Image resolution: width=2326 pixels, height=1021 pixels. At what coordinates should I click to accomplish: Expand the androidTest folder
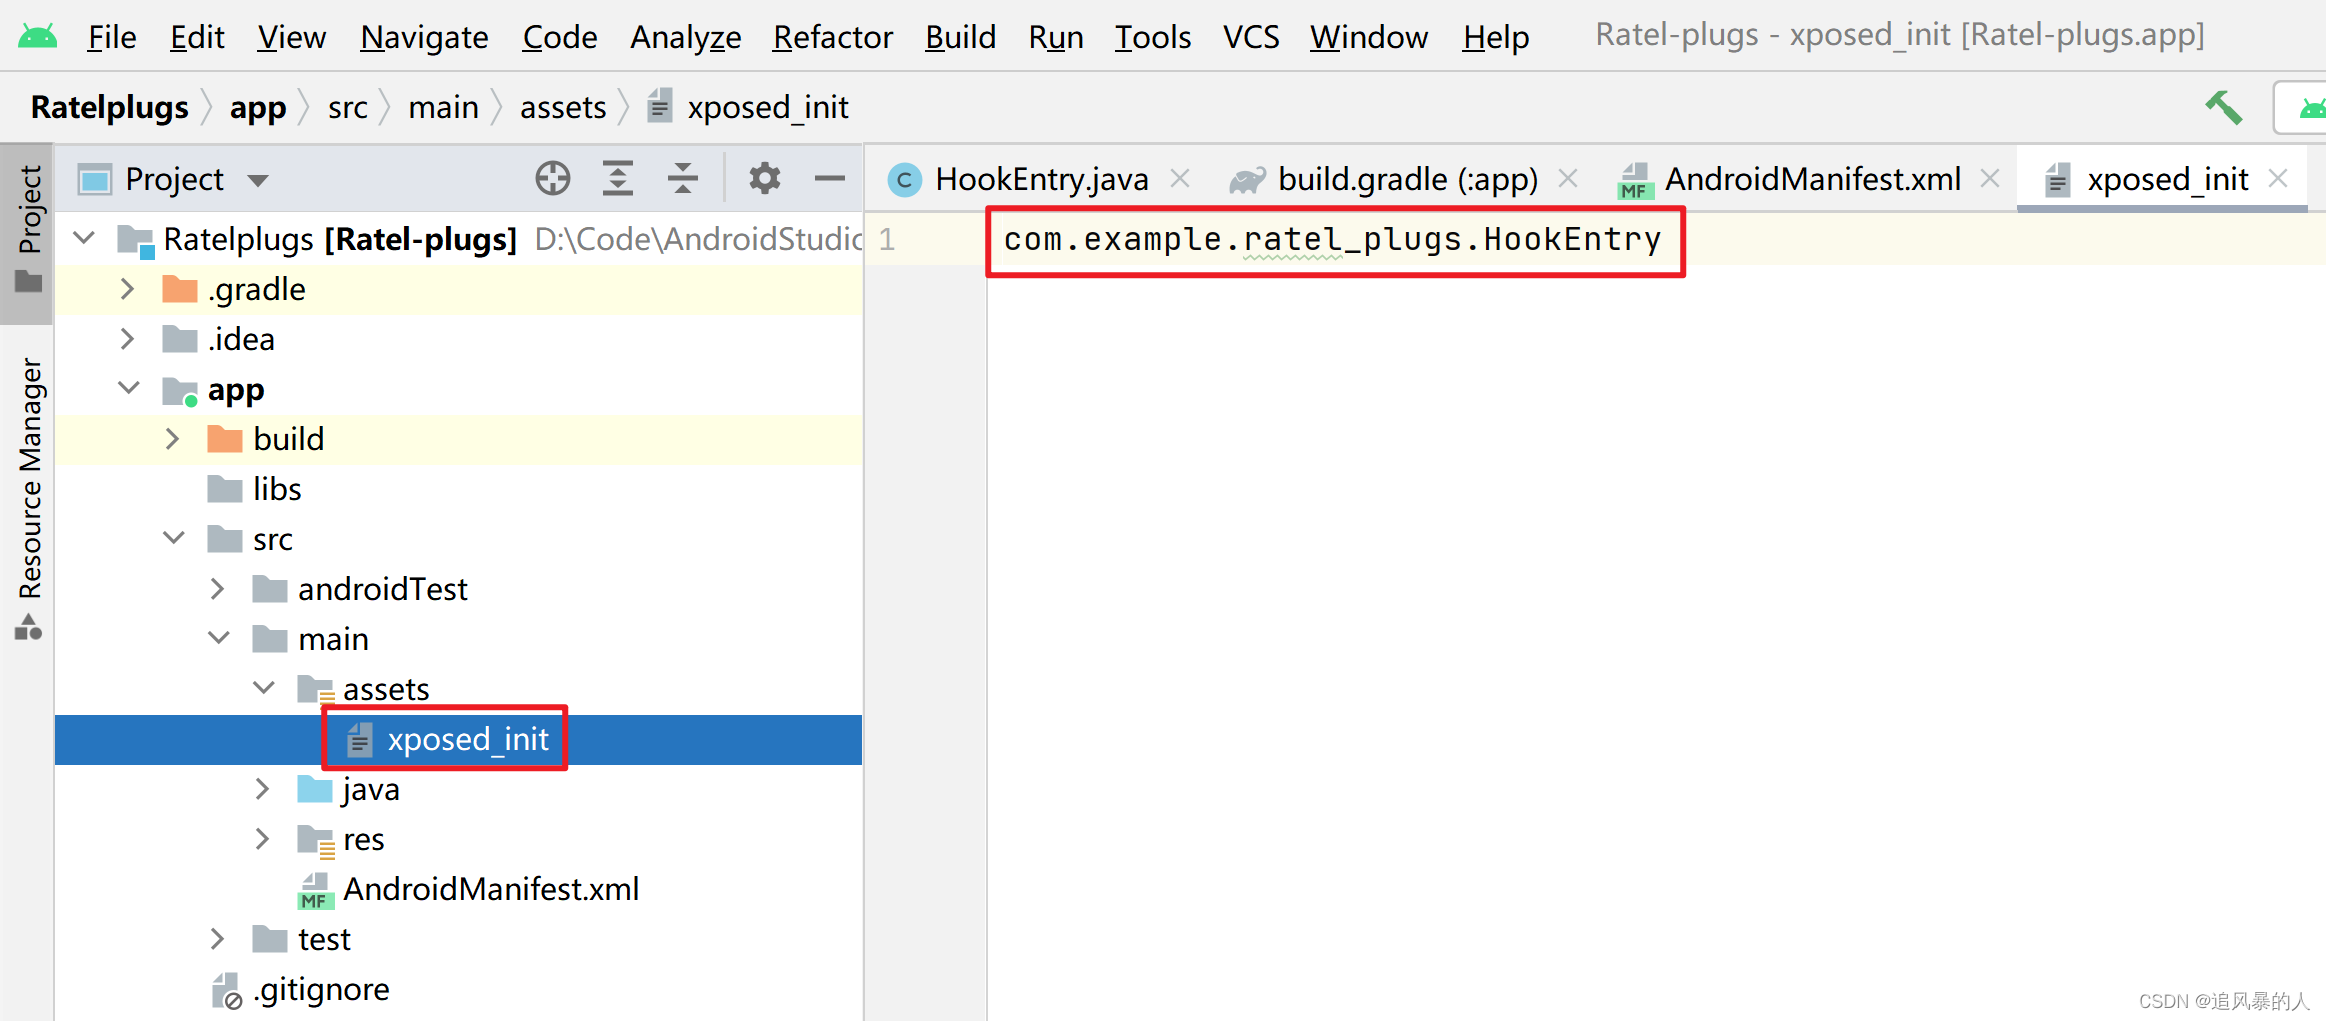click(217, 589)
